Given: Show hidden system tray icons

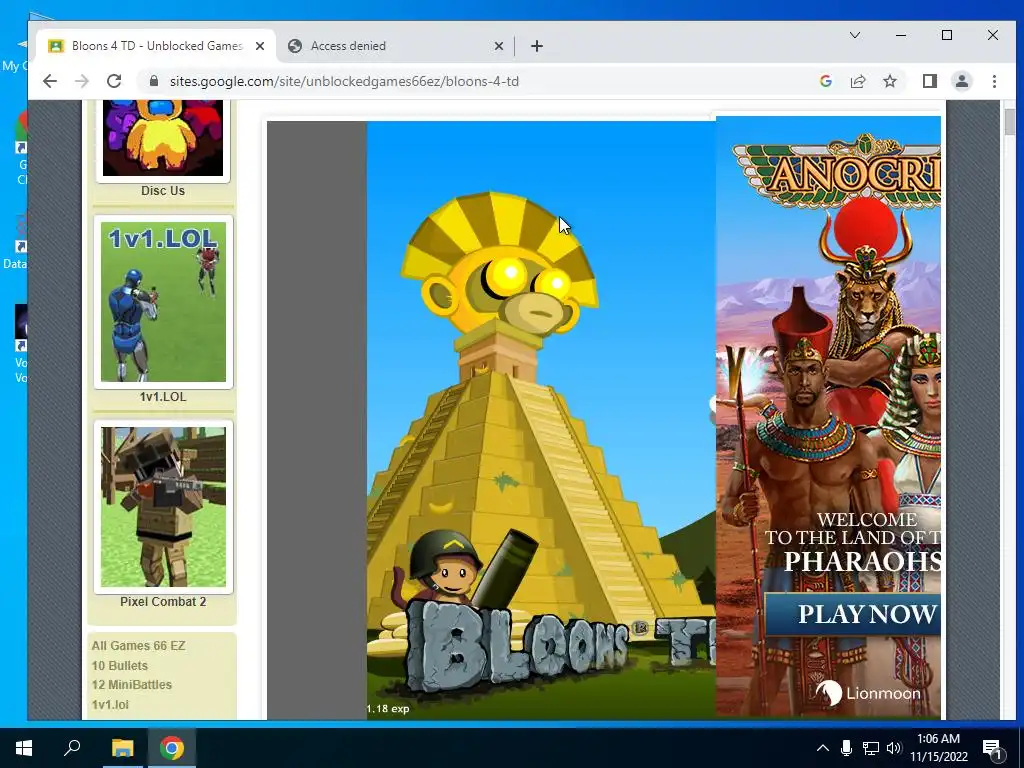Looking at the screenshot, I should (x=823, y=748).
